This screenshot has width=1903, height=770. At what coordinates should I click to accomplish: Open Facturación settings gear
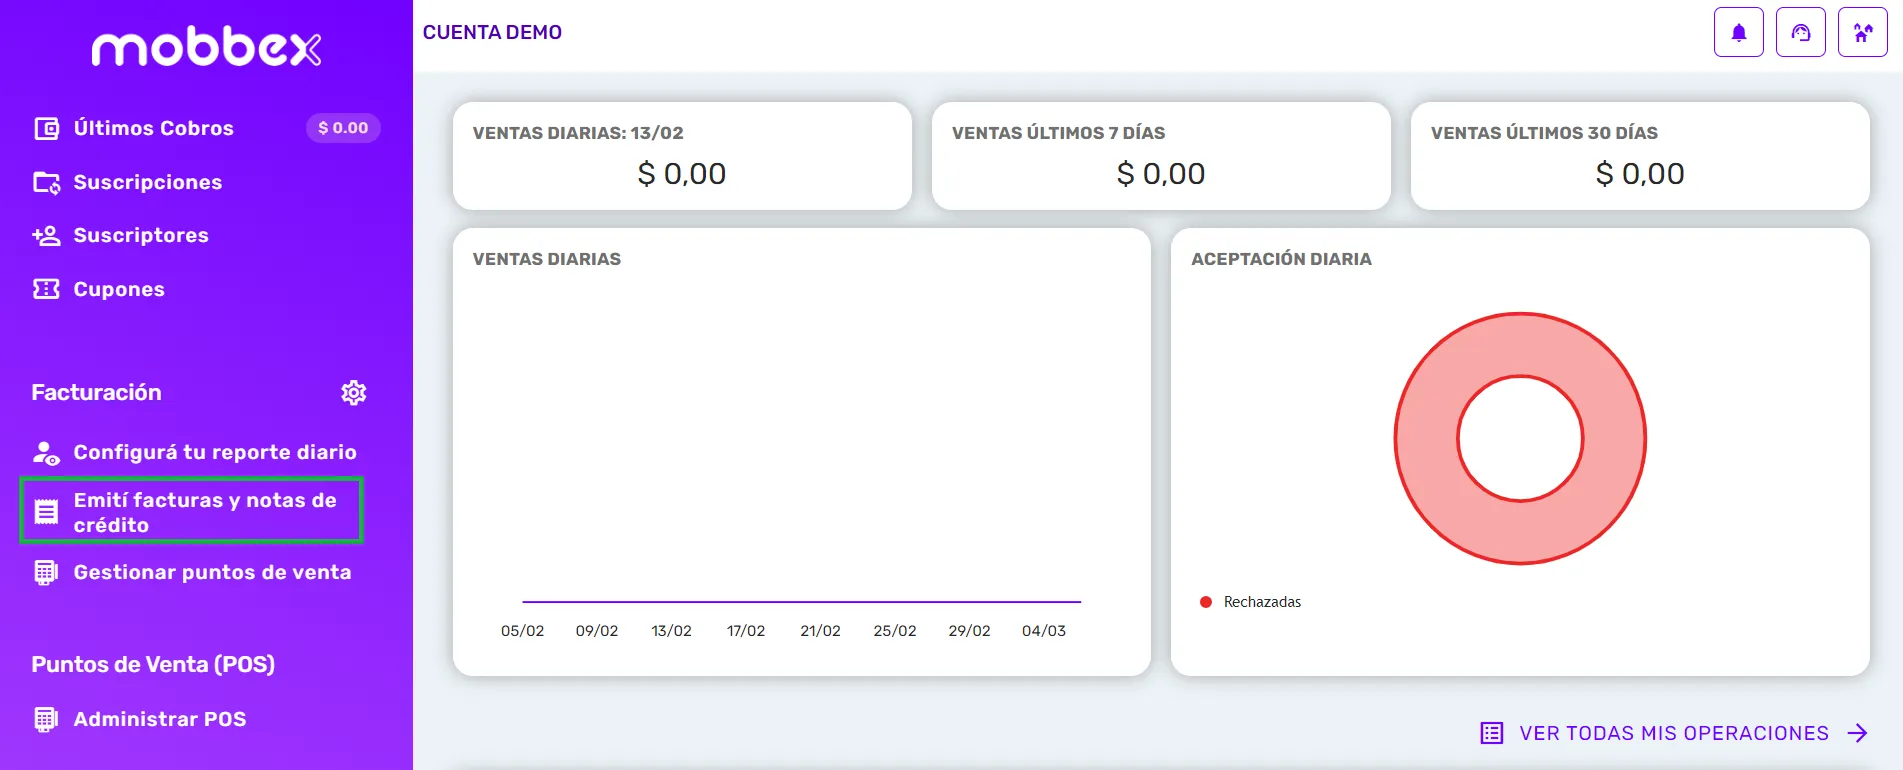point(354,392)
